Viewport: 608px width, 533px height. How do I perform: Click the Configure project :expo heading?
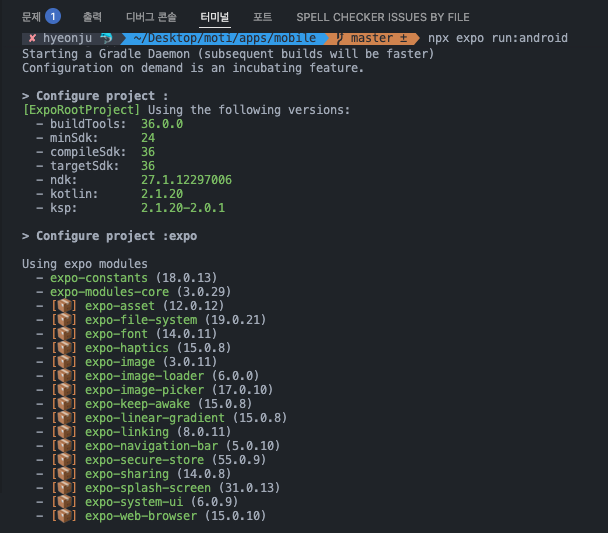pos(109,236)
